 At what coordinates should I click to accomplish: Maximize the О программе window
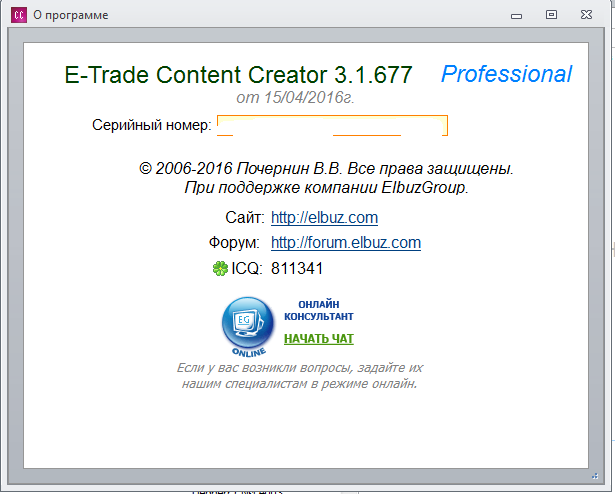pos(551,15)
